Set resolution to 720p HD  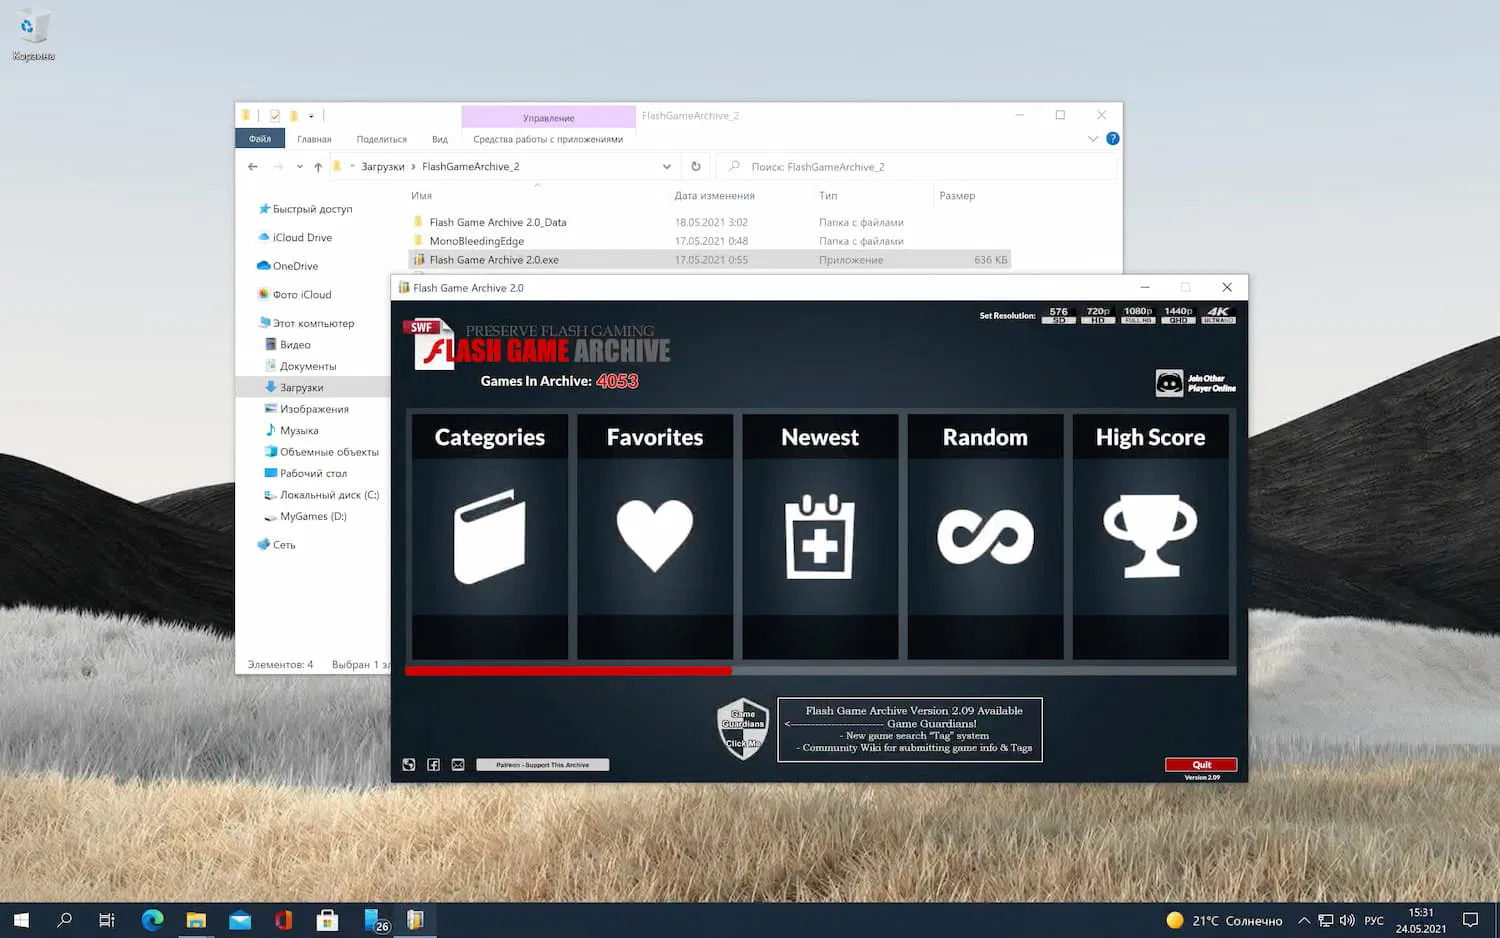pos(1098,315)
